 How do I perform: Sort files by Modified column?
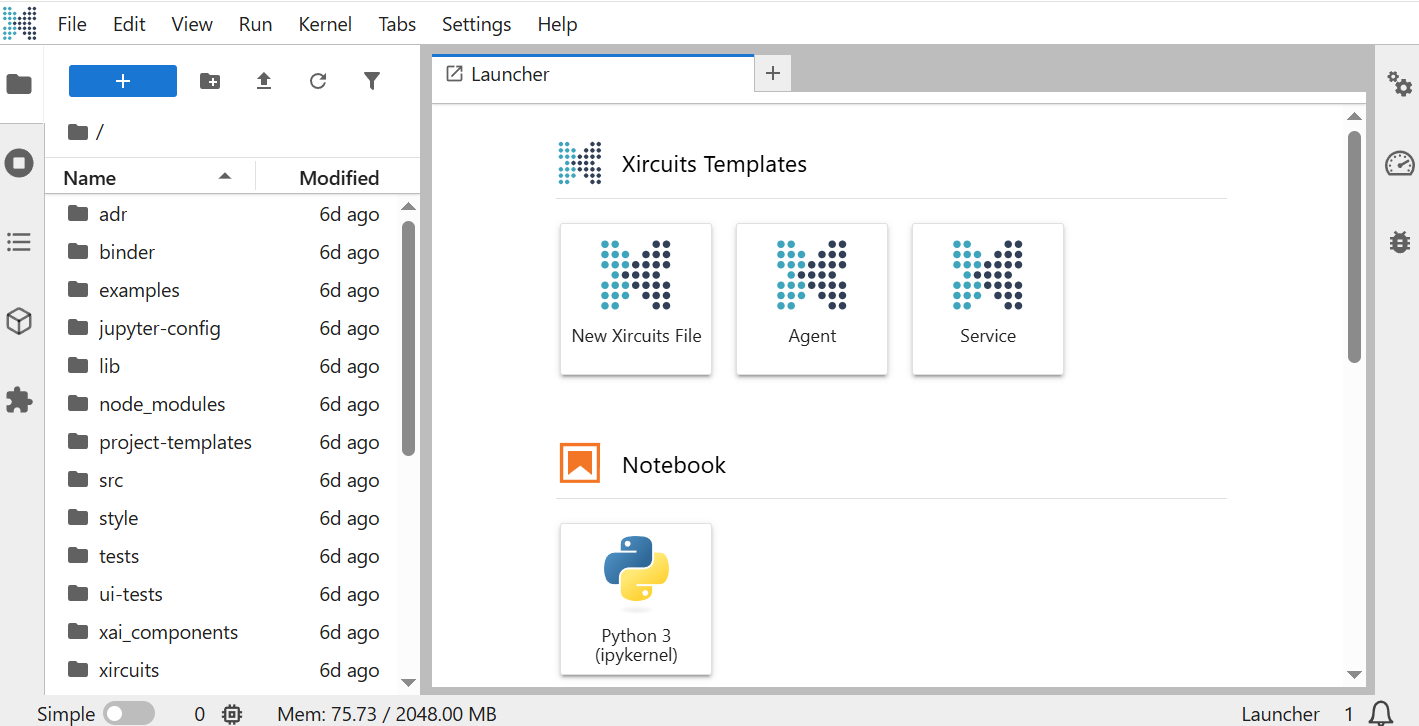pyautogui.click(x=339, y=178)
